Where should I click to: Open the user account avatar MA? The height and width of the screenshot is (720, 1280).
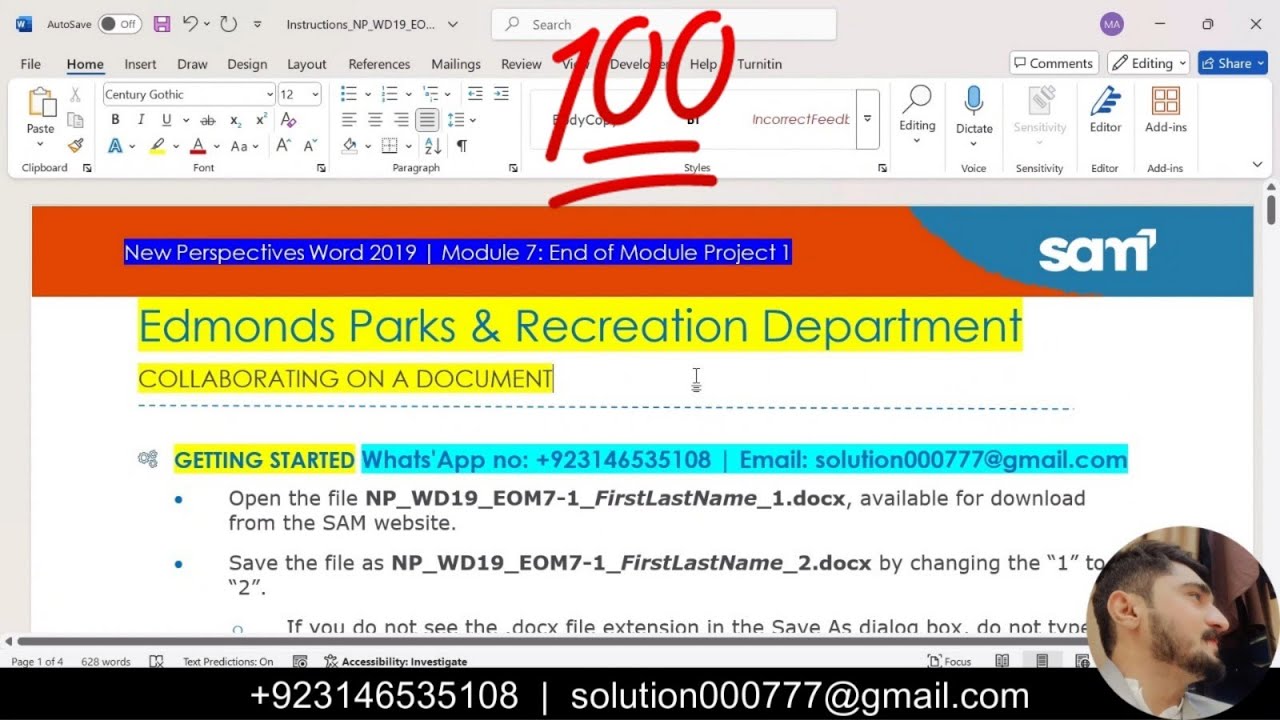coord(1111,24)
